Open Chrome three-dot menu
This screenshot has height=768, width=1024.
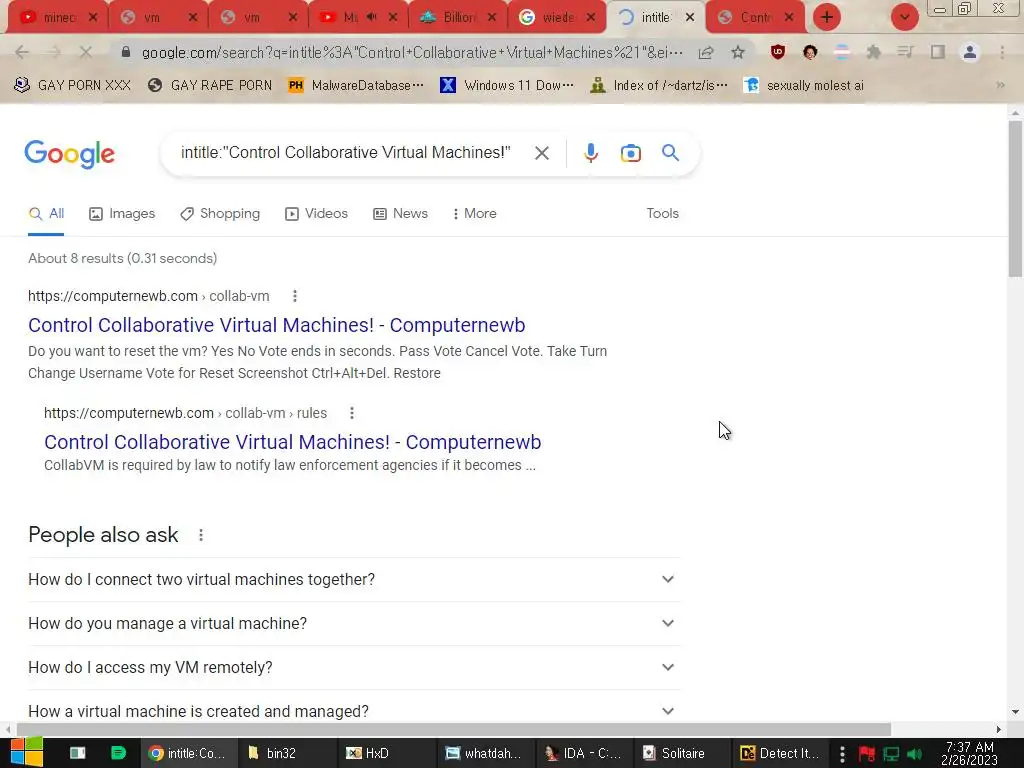click(x=1002, y=52)
